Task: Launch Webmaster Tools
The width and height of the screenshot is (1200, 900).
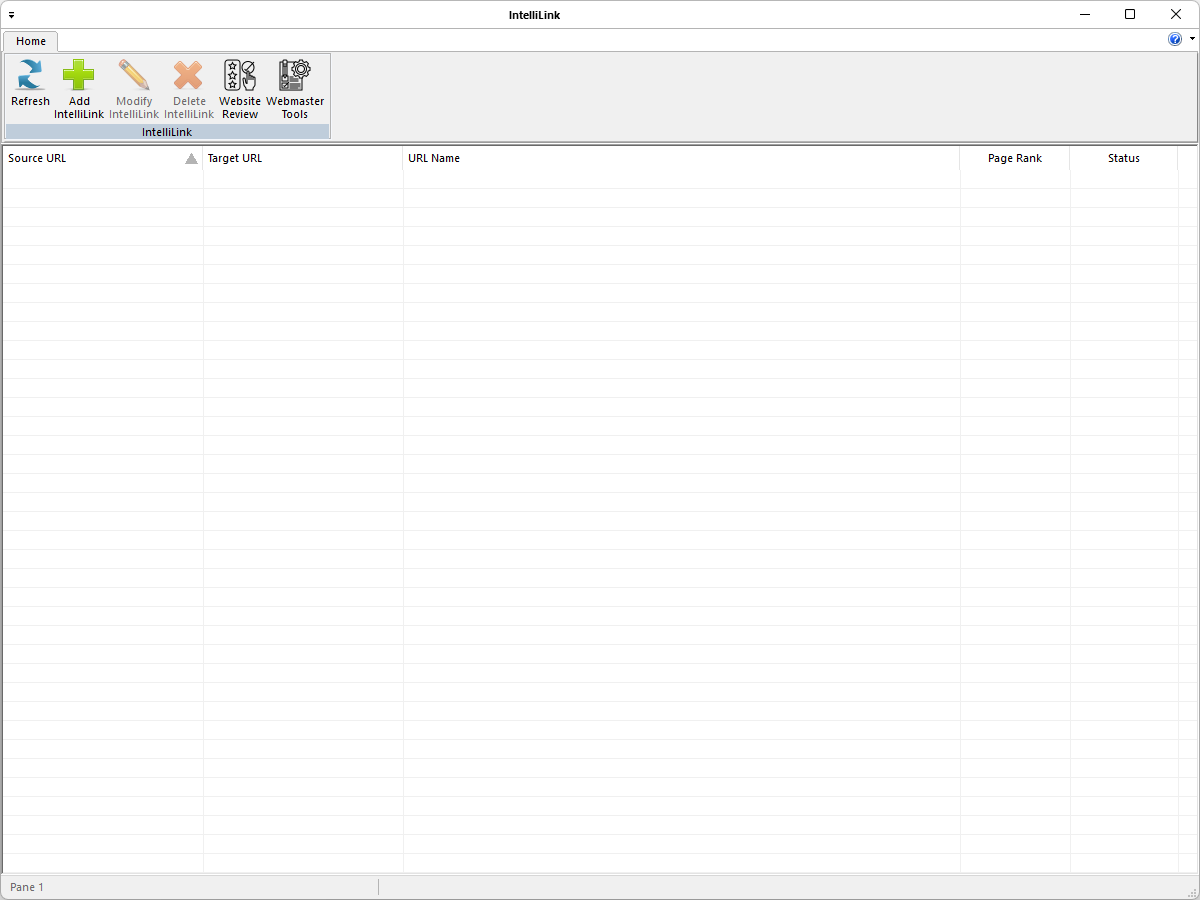Action: coord(295,76)
